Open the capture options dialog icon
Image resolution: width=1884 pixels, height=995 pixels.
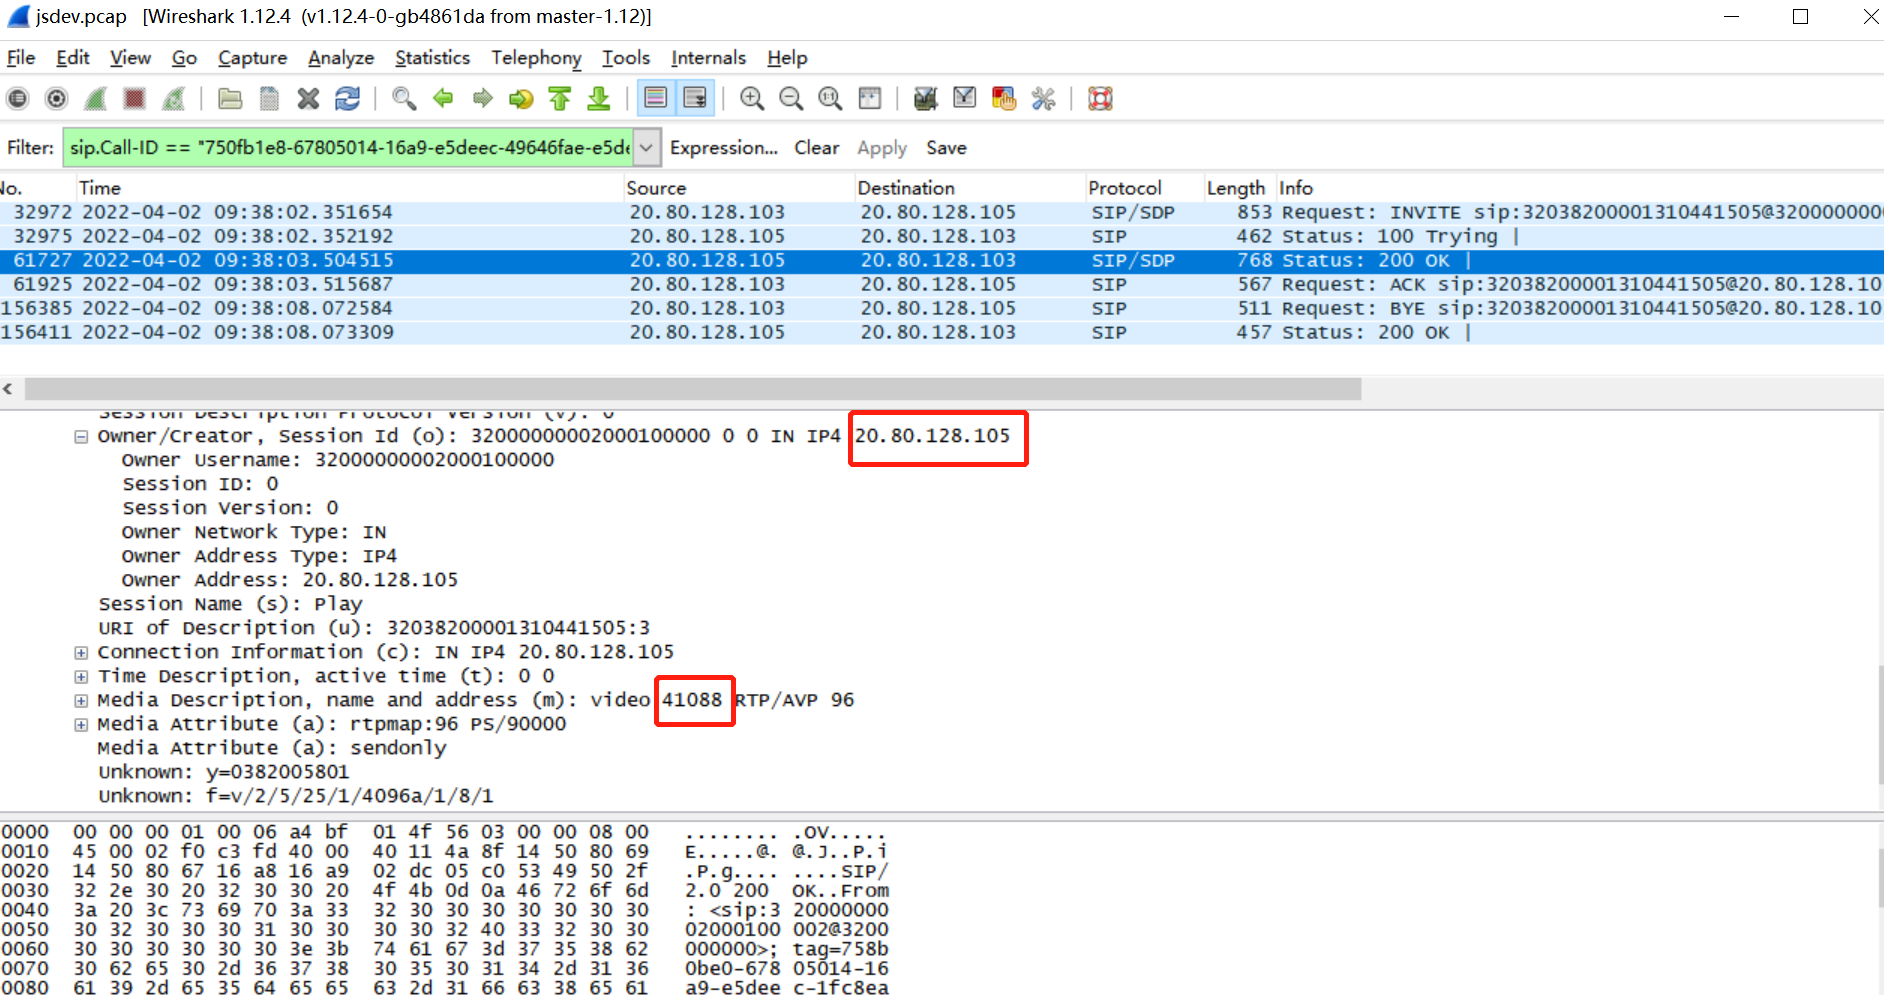point(57,98)
